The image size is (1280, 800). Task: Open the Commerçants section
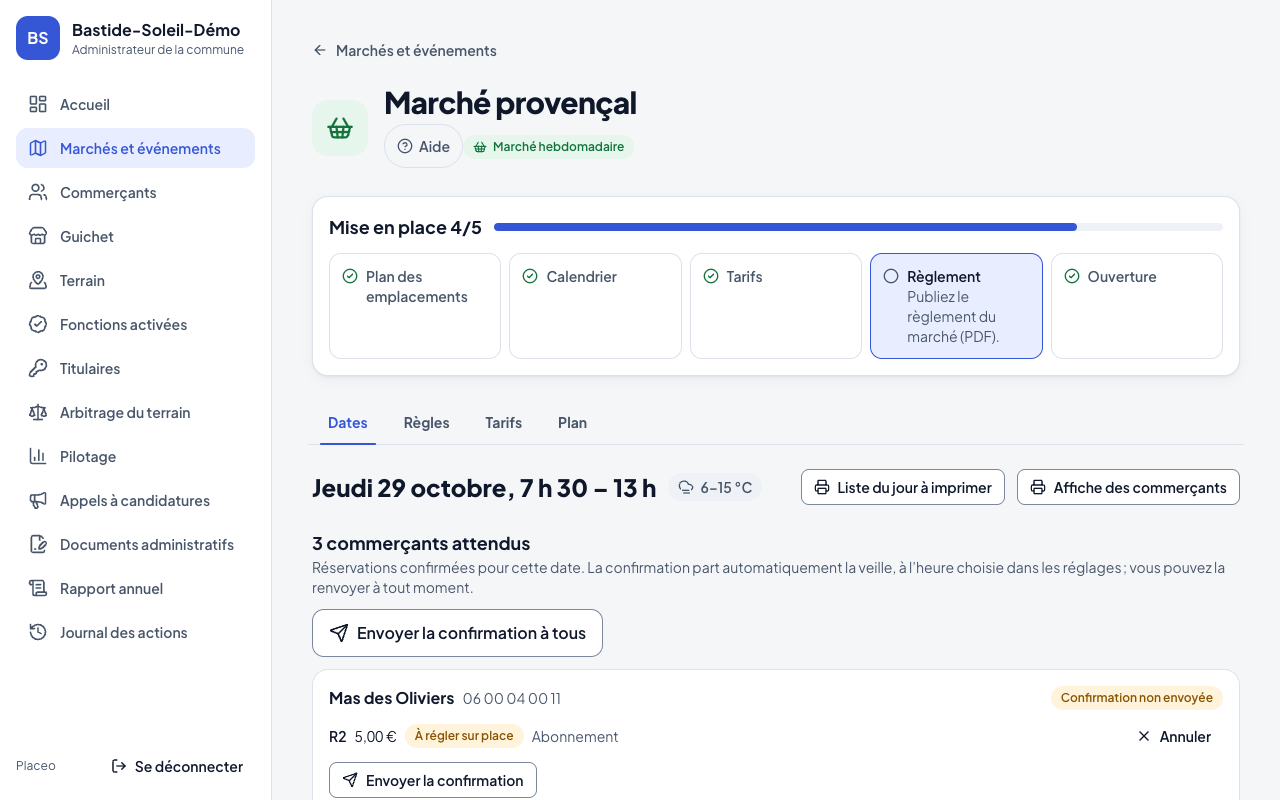coord(135,192)
